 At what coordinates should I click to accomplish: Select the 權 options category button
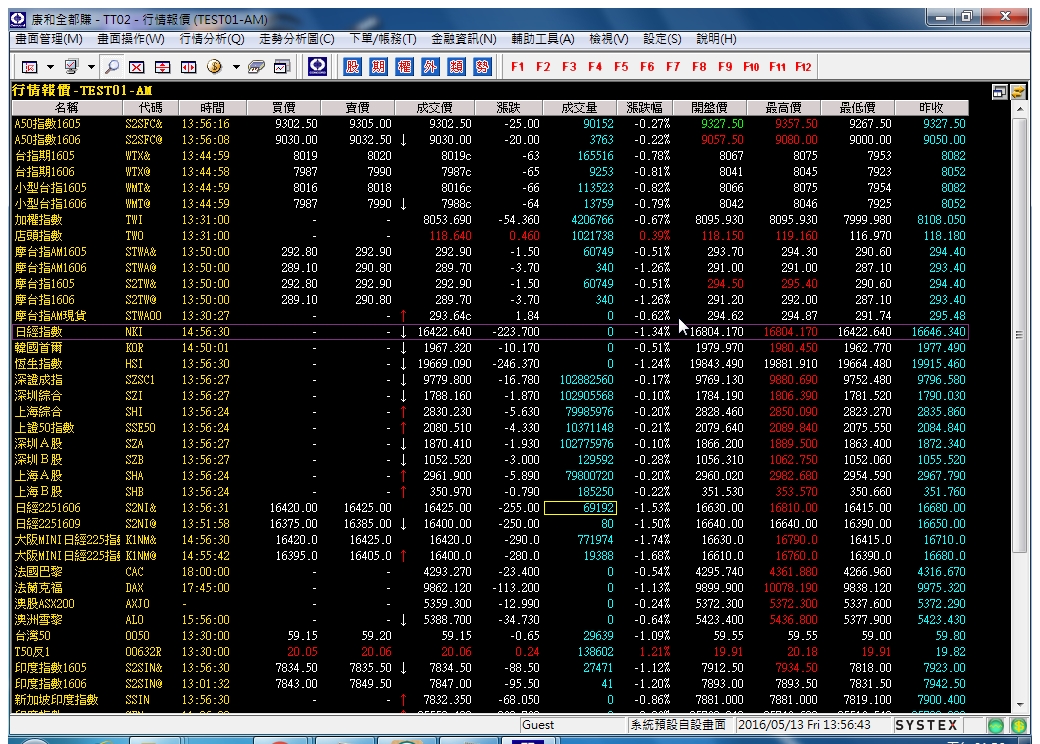coord(404,66)
